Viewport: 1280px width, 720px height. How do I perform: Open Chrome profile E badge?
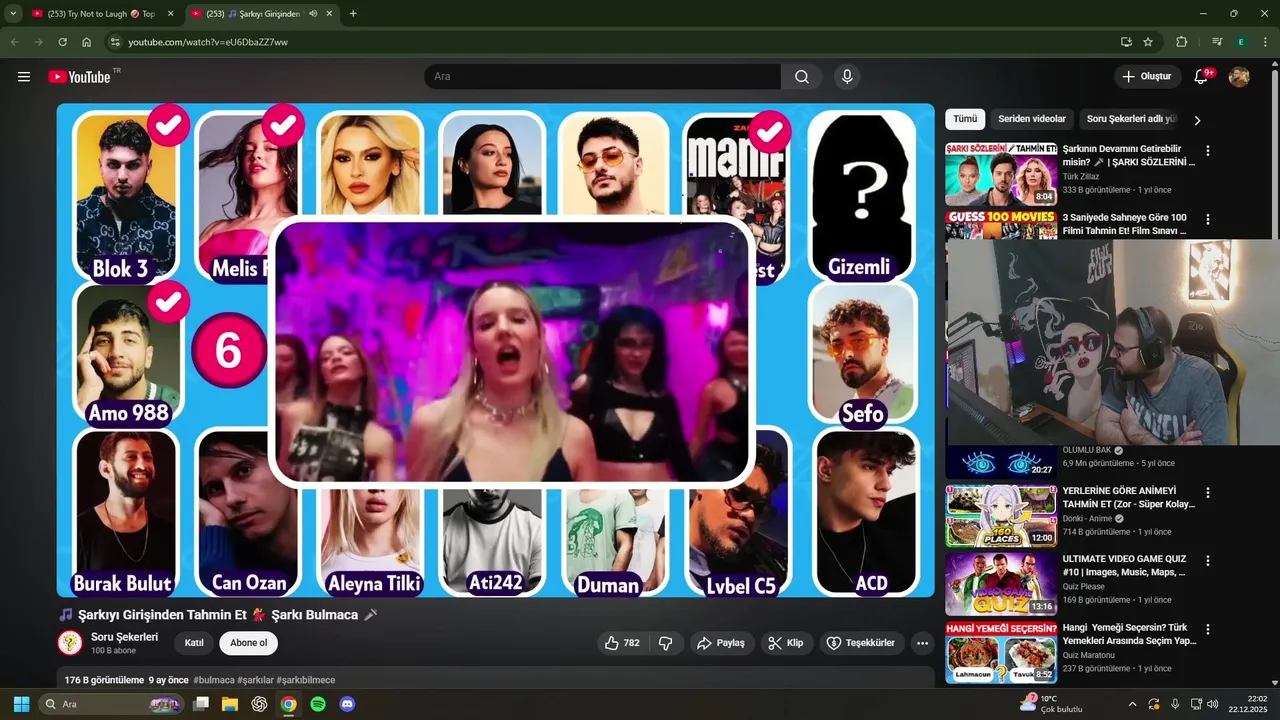coord(1241,42)
